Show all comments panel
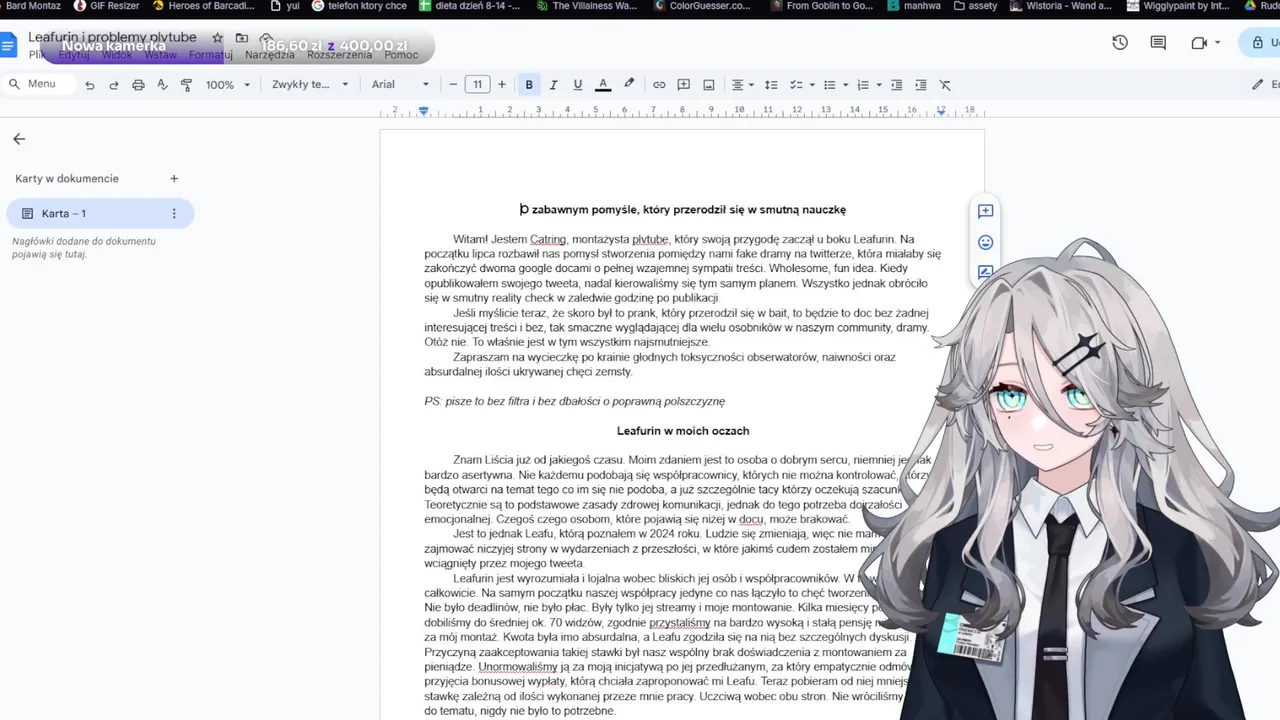 tap(1158, 43)
